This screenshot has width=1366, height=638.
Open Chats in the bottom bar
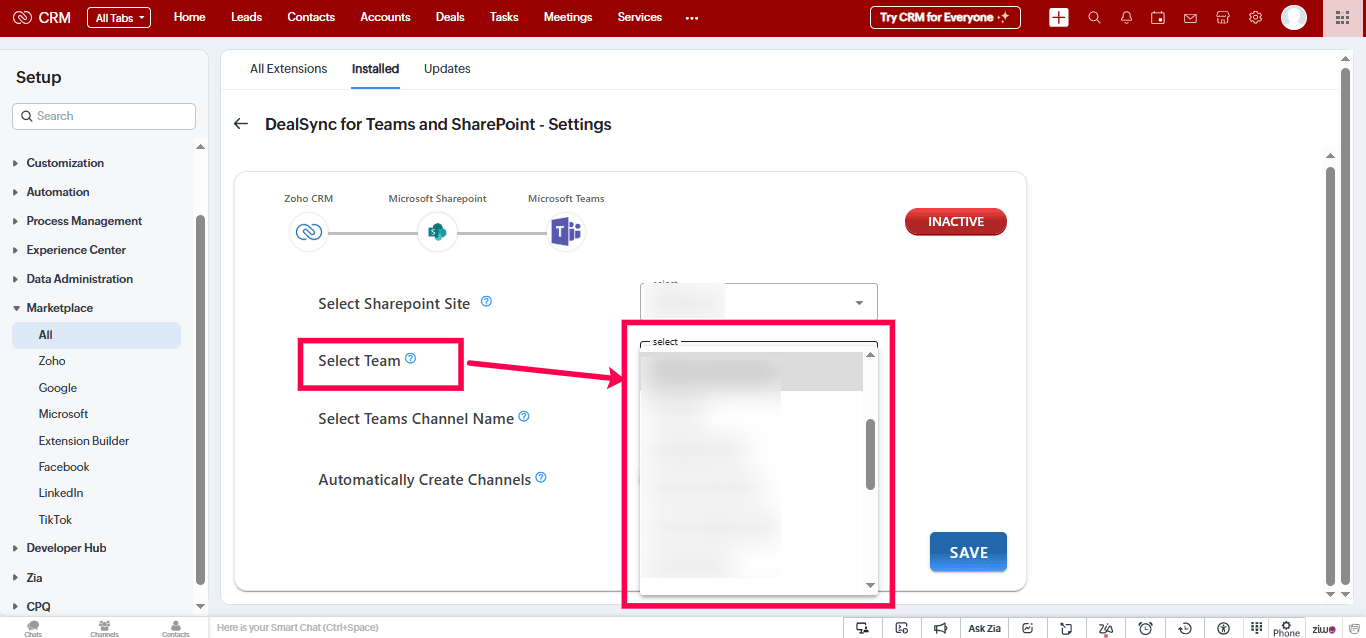33,628
